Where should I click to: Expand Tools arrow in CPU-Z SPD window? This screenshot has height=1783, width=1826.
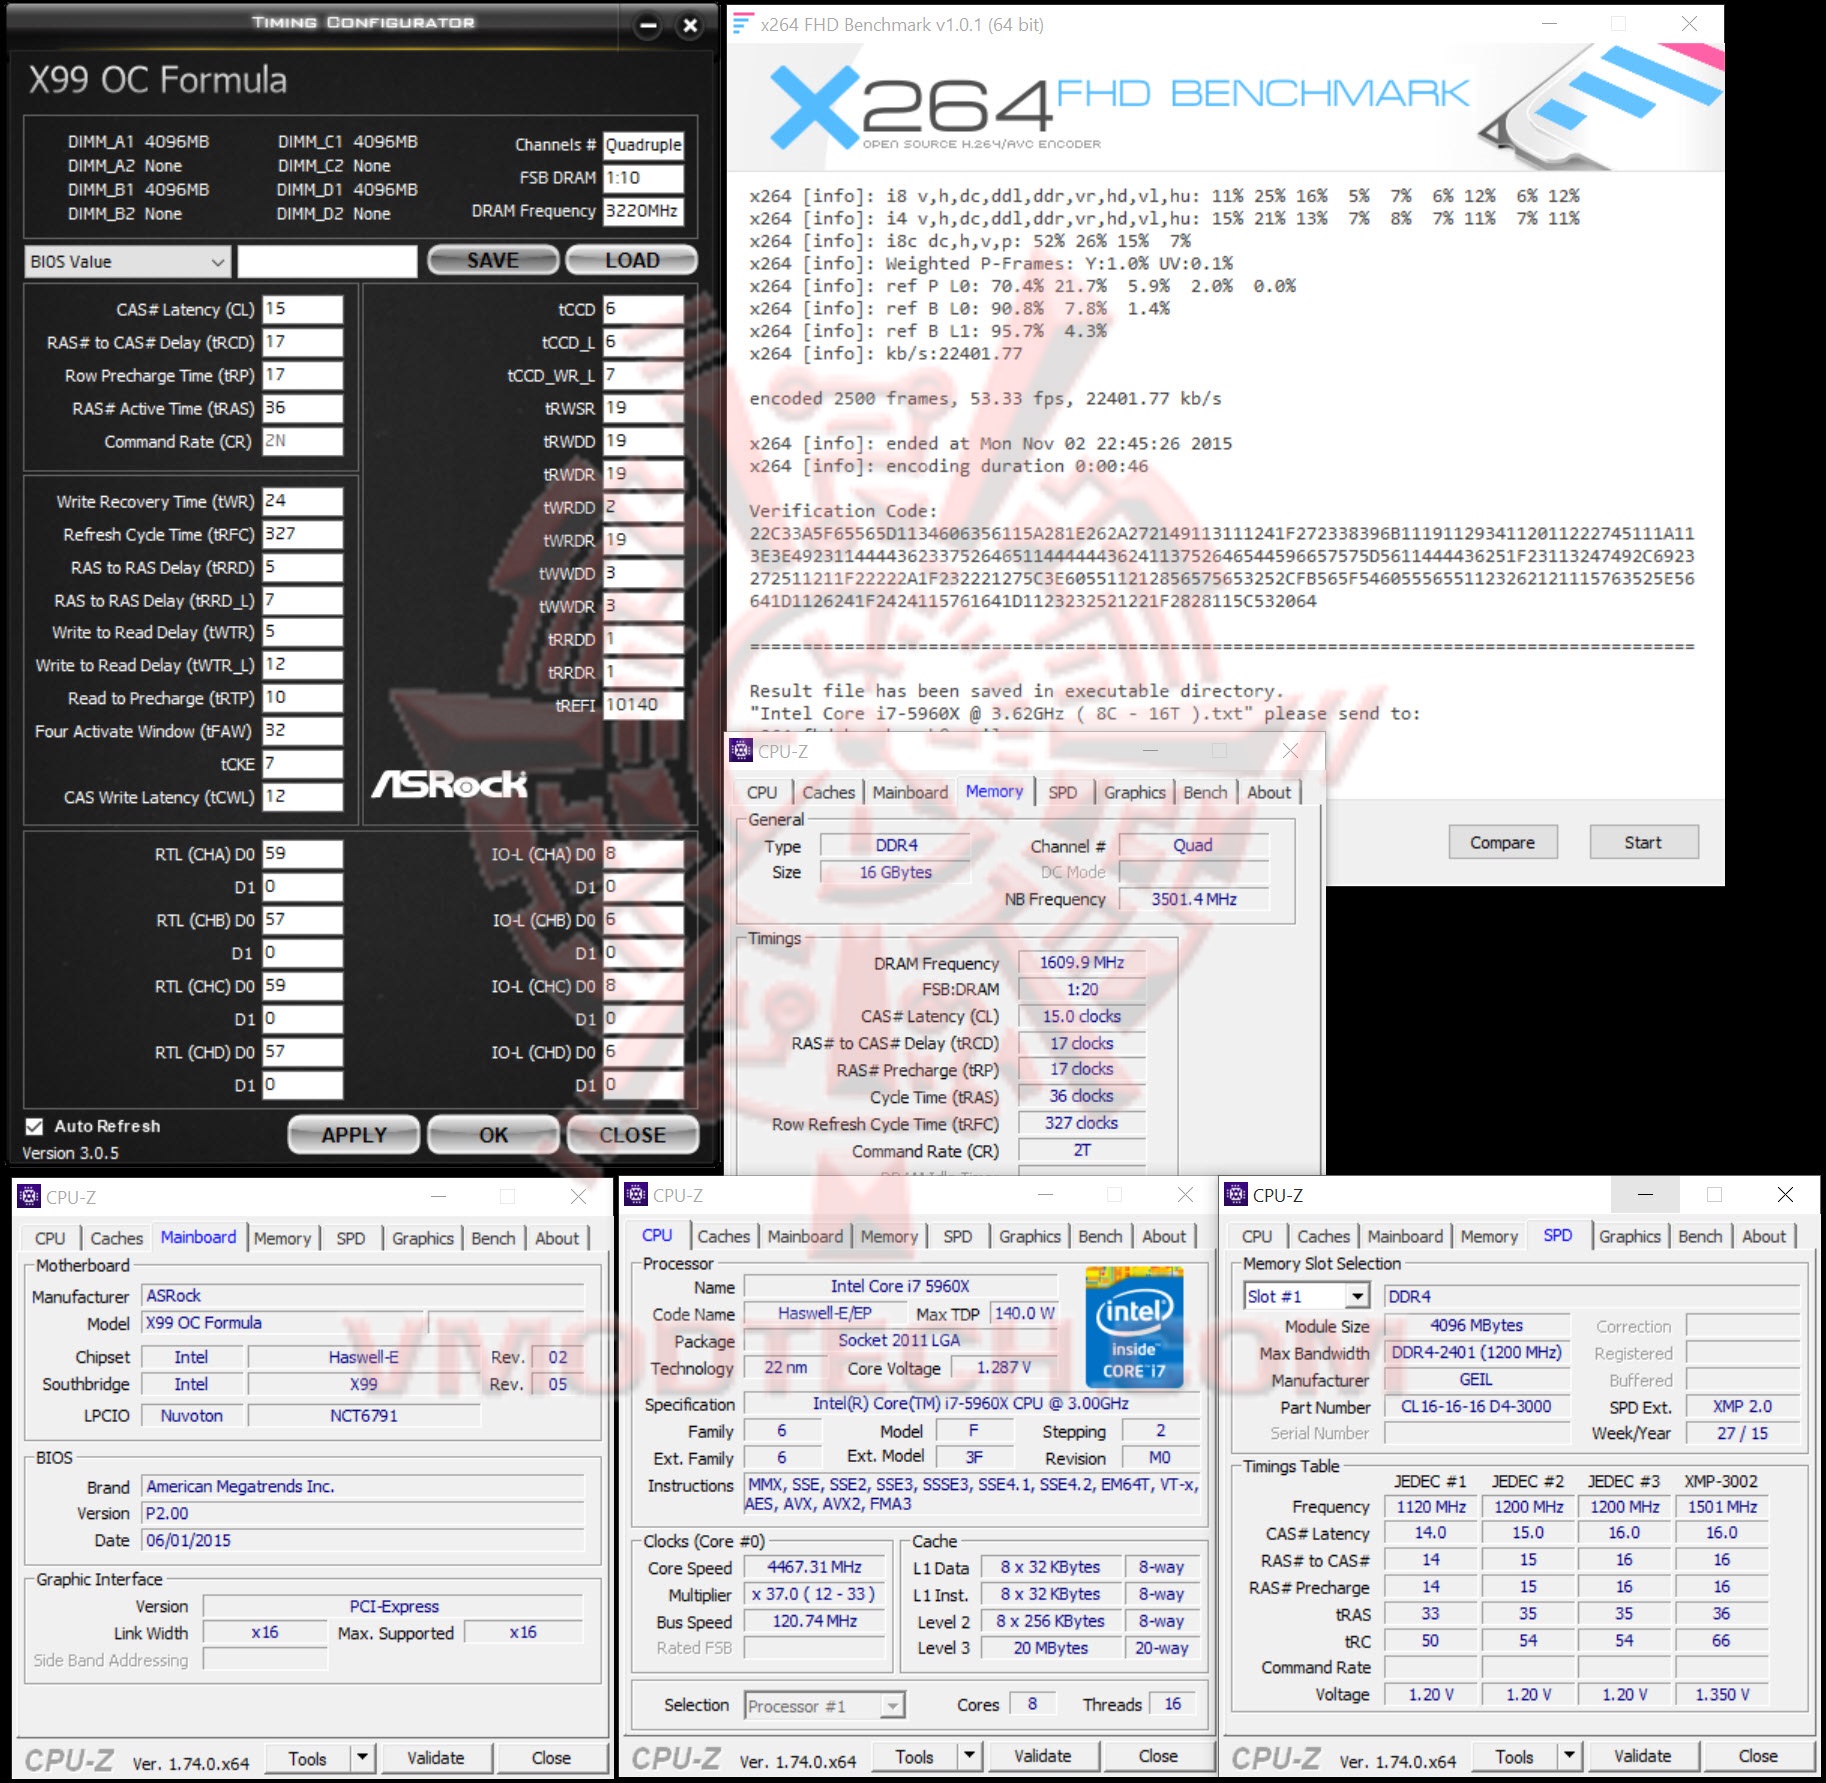click(x=1569, y=1755)
